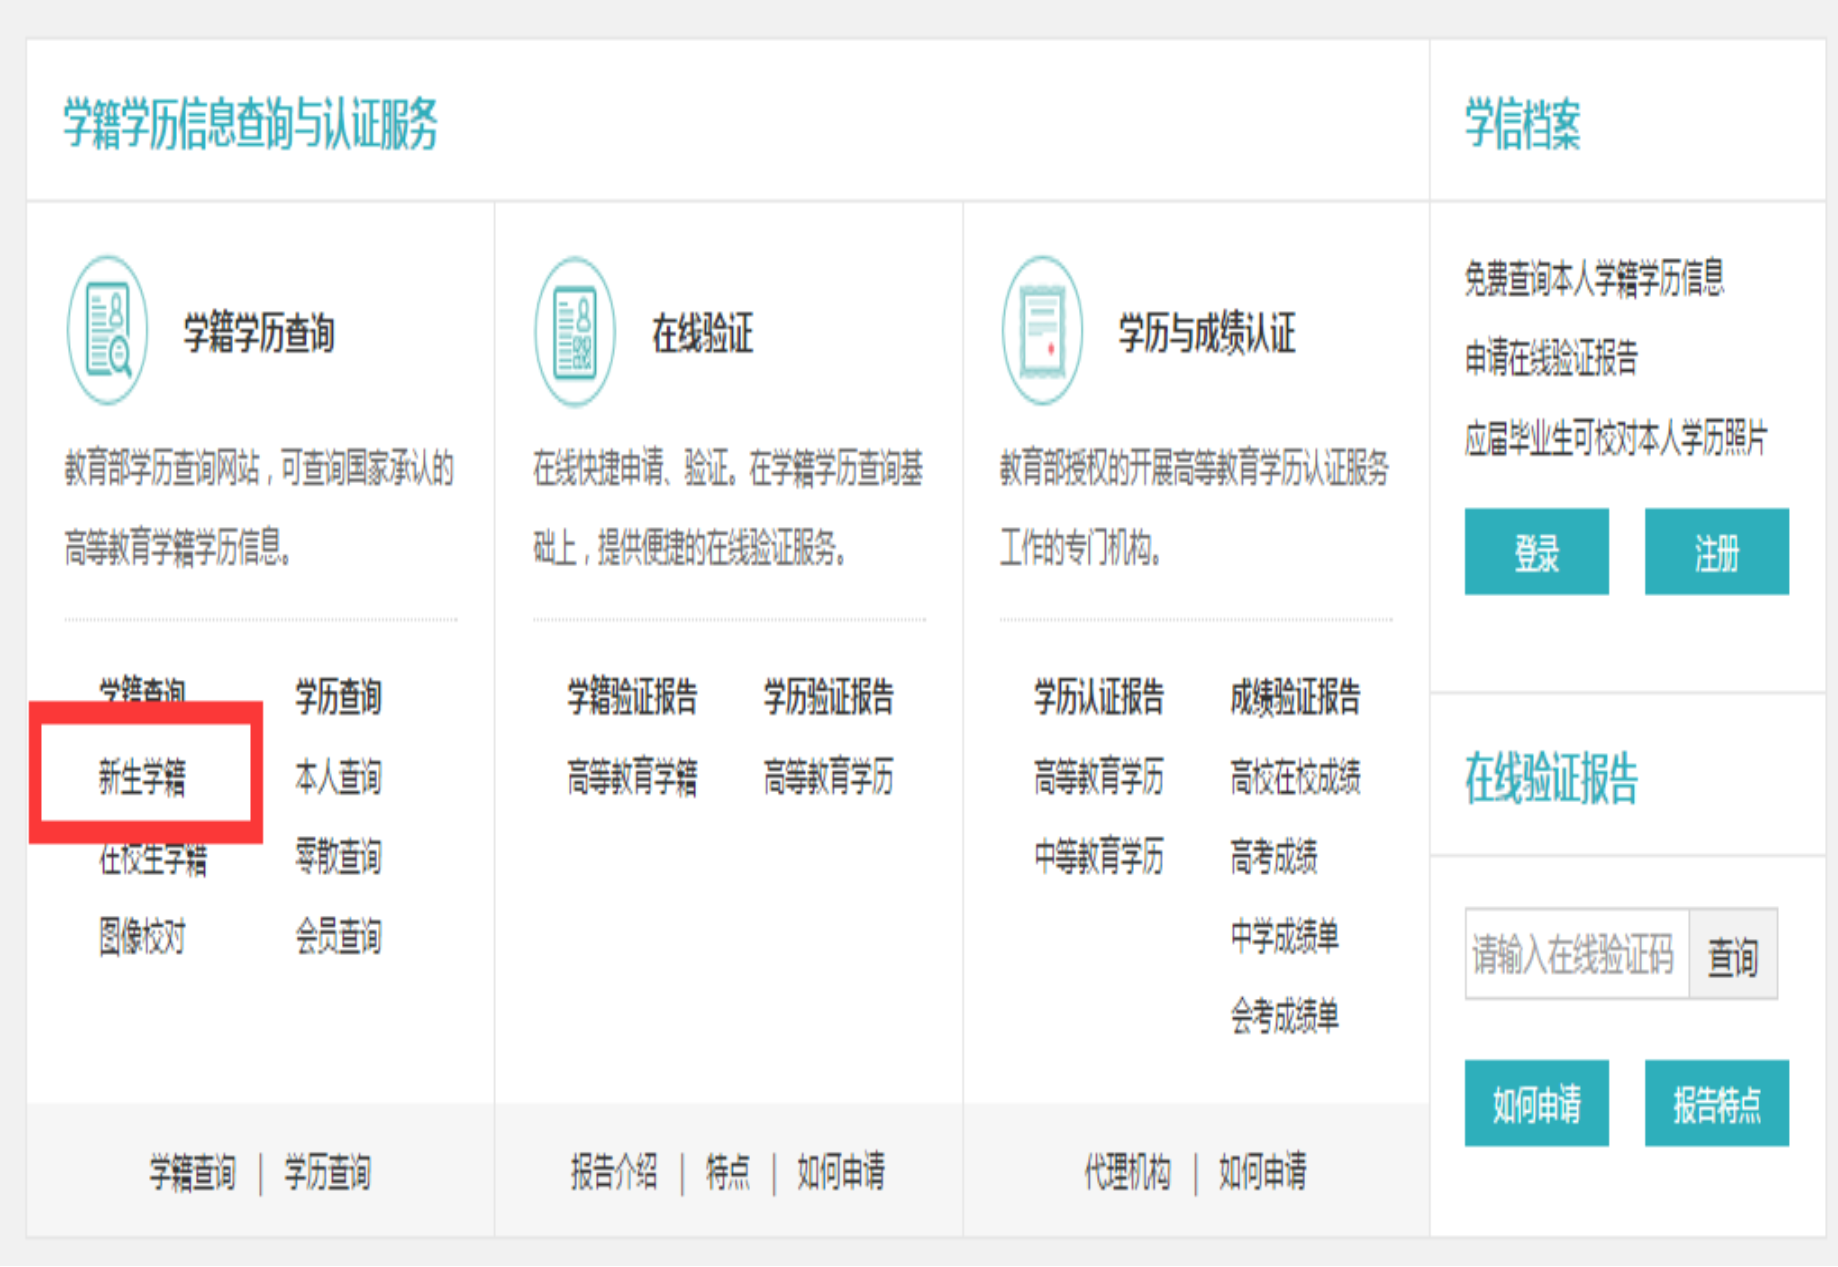Open the 报告特点 teal button

pos(1716,1104)
